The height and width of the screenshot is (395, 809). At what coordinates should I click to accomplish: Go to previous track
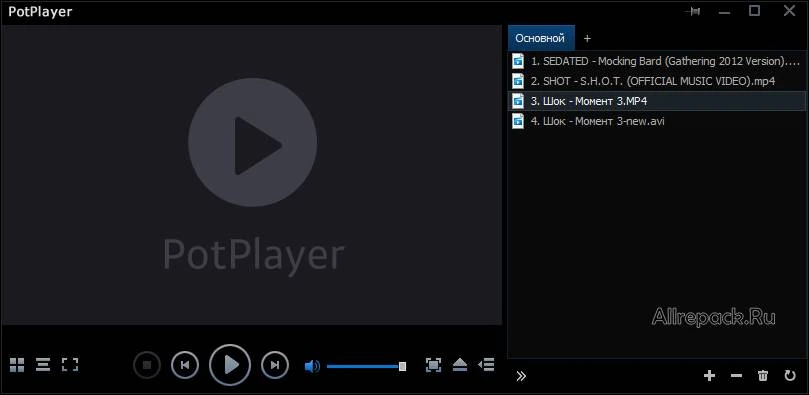coord(185,365)
